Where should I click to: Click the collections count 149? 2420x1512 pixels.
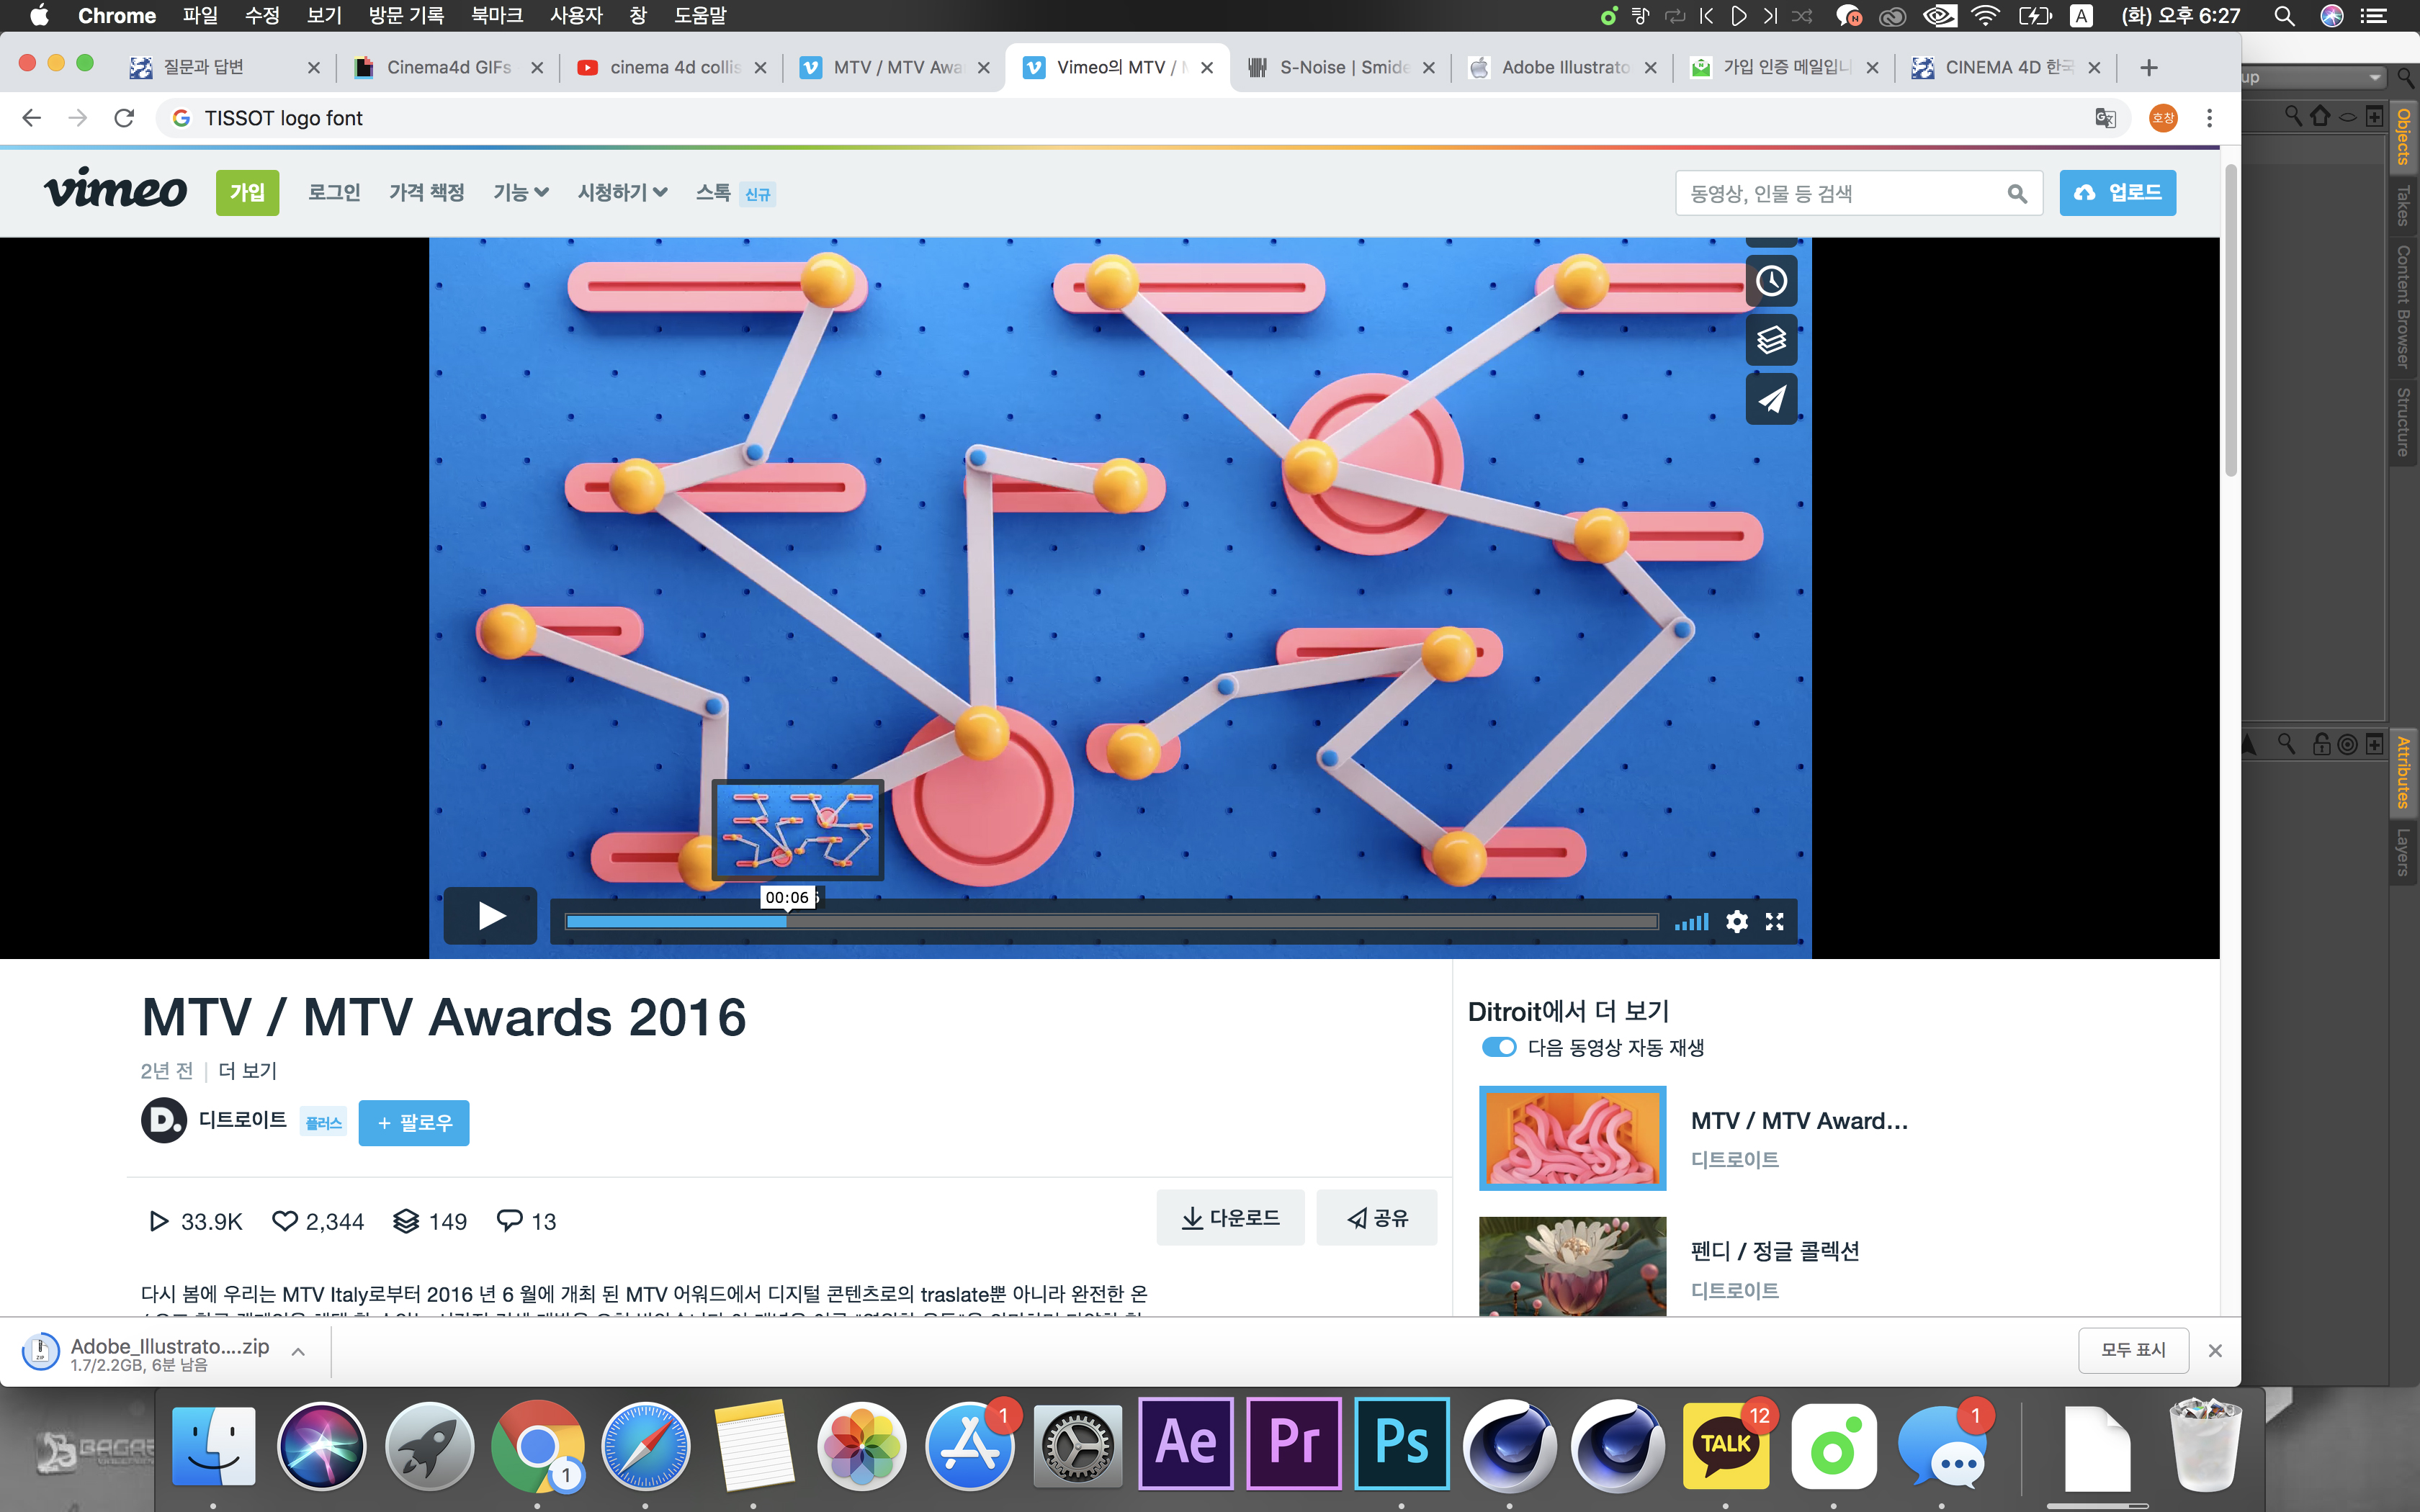pos(430,1221)
